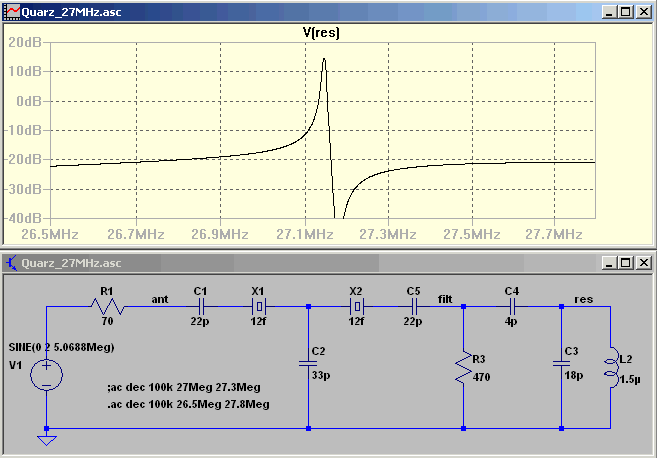Screen dimensions: 657x458
Task: Click the 10dB axis label
Action: click(x=25, y=71)
